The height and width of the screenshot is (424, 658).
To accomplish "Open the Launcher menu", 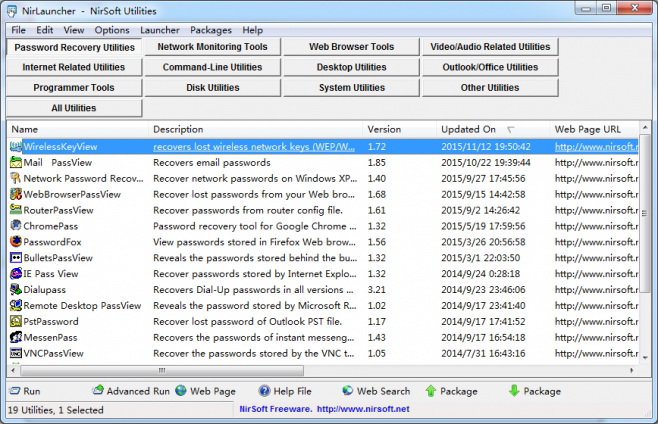I will (160, 30).
